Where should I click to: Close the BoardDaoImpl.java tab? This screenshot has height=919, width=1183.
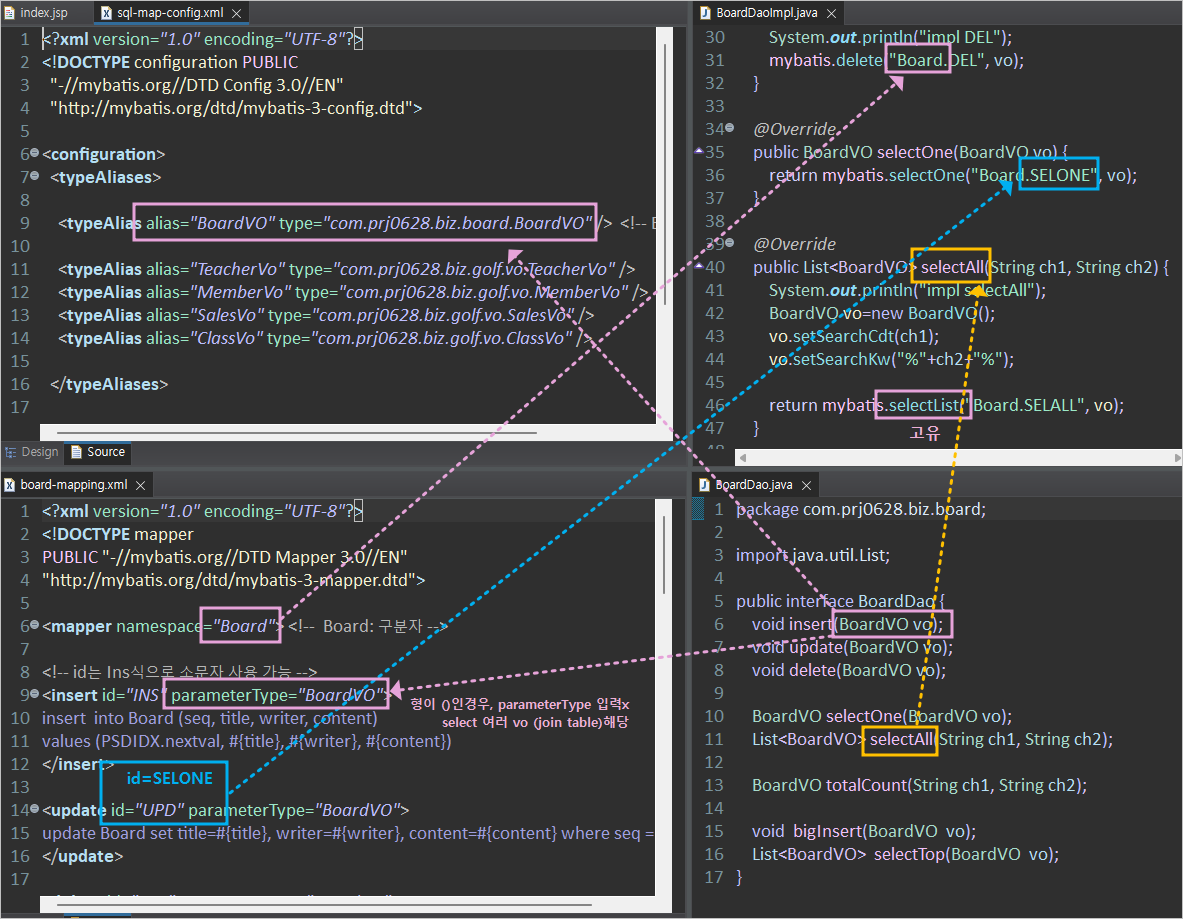click(831, 14)
